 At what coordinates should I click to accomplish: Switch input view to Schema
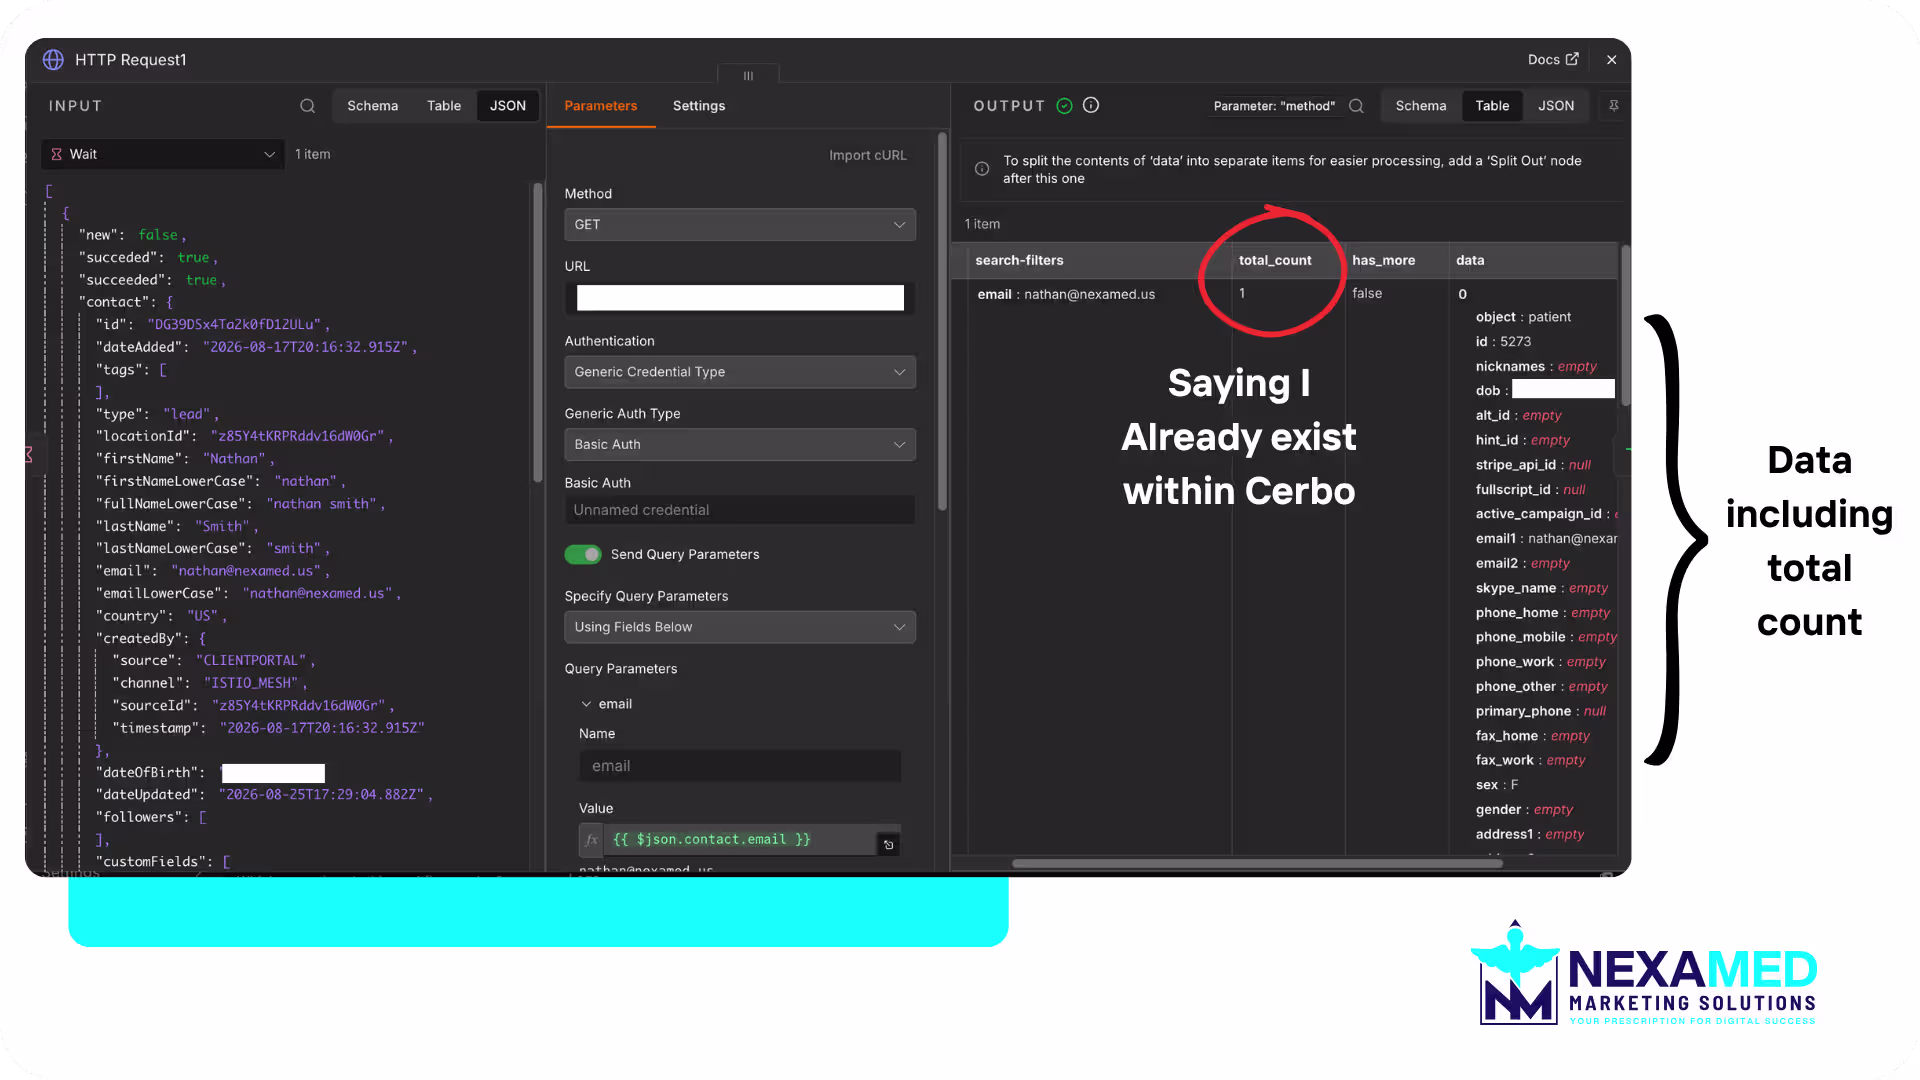pos(372,106)
